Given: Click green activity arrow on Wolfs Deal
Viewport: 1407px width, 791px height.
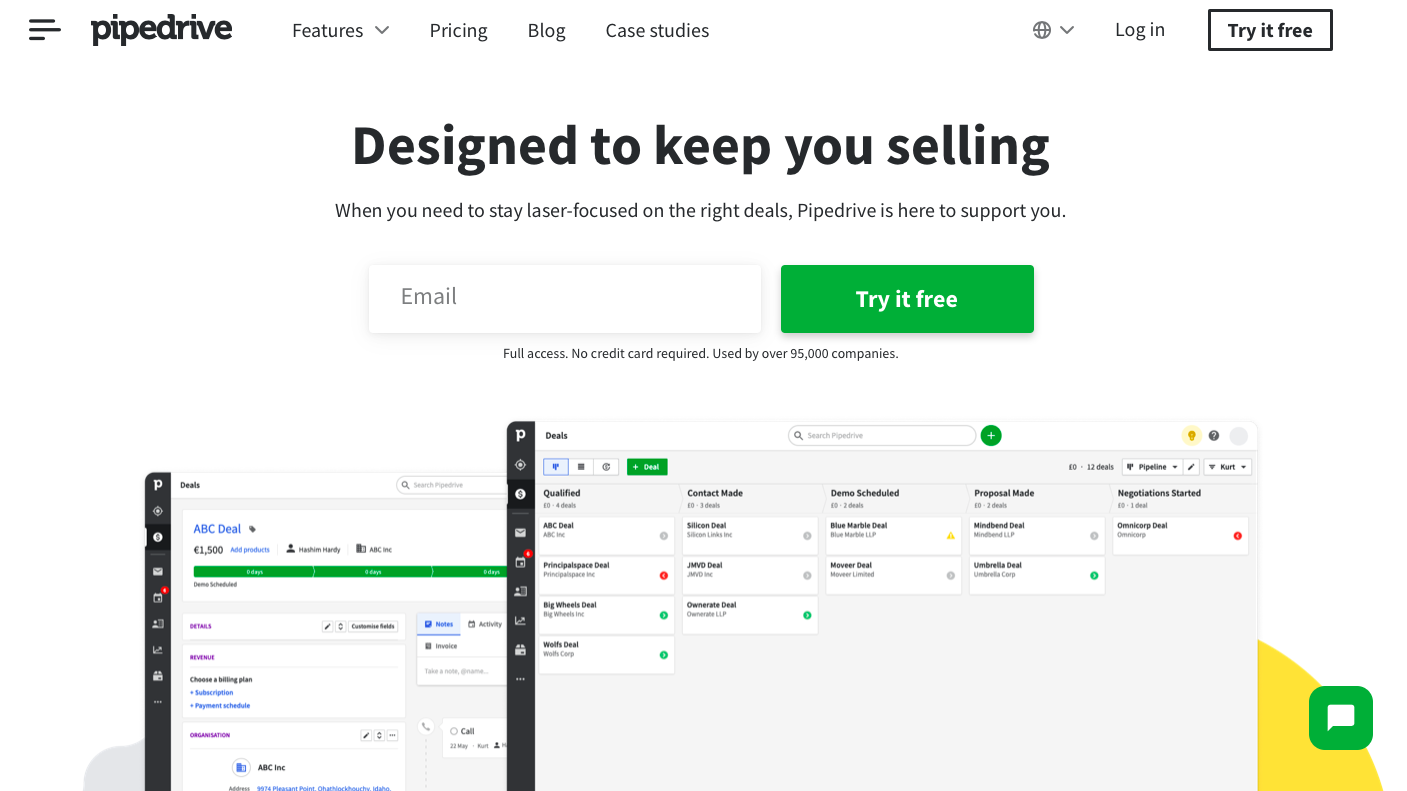Looking at the screenshot, I should [x=663, y=655].
